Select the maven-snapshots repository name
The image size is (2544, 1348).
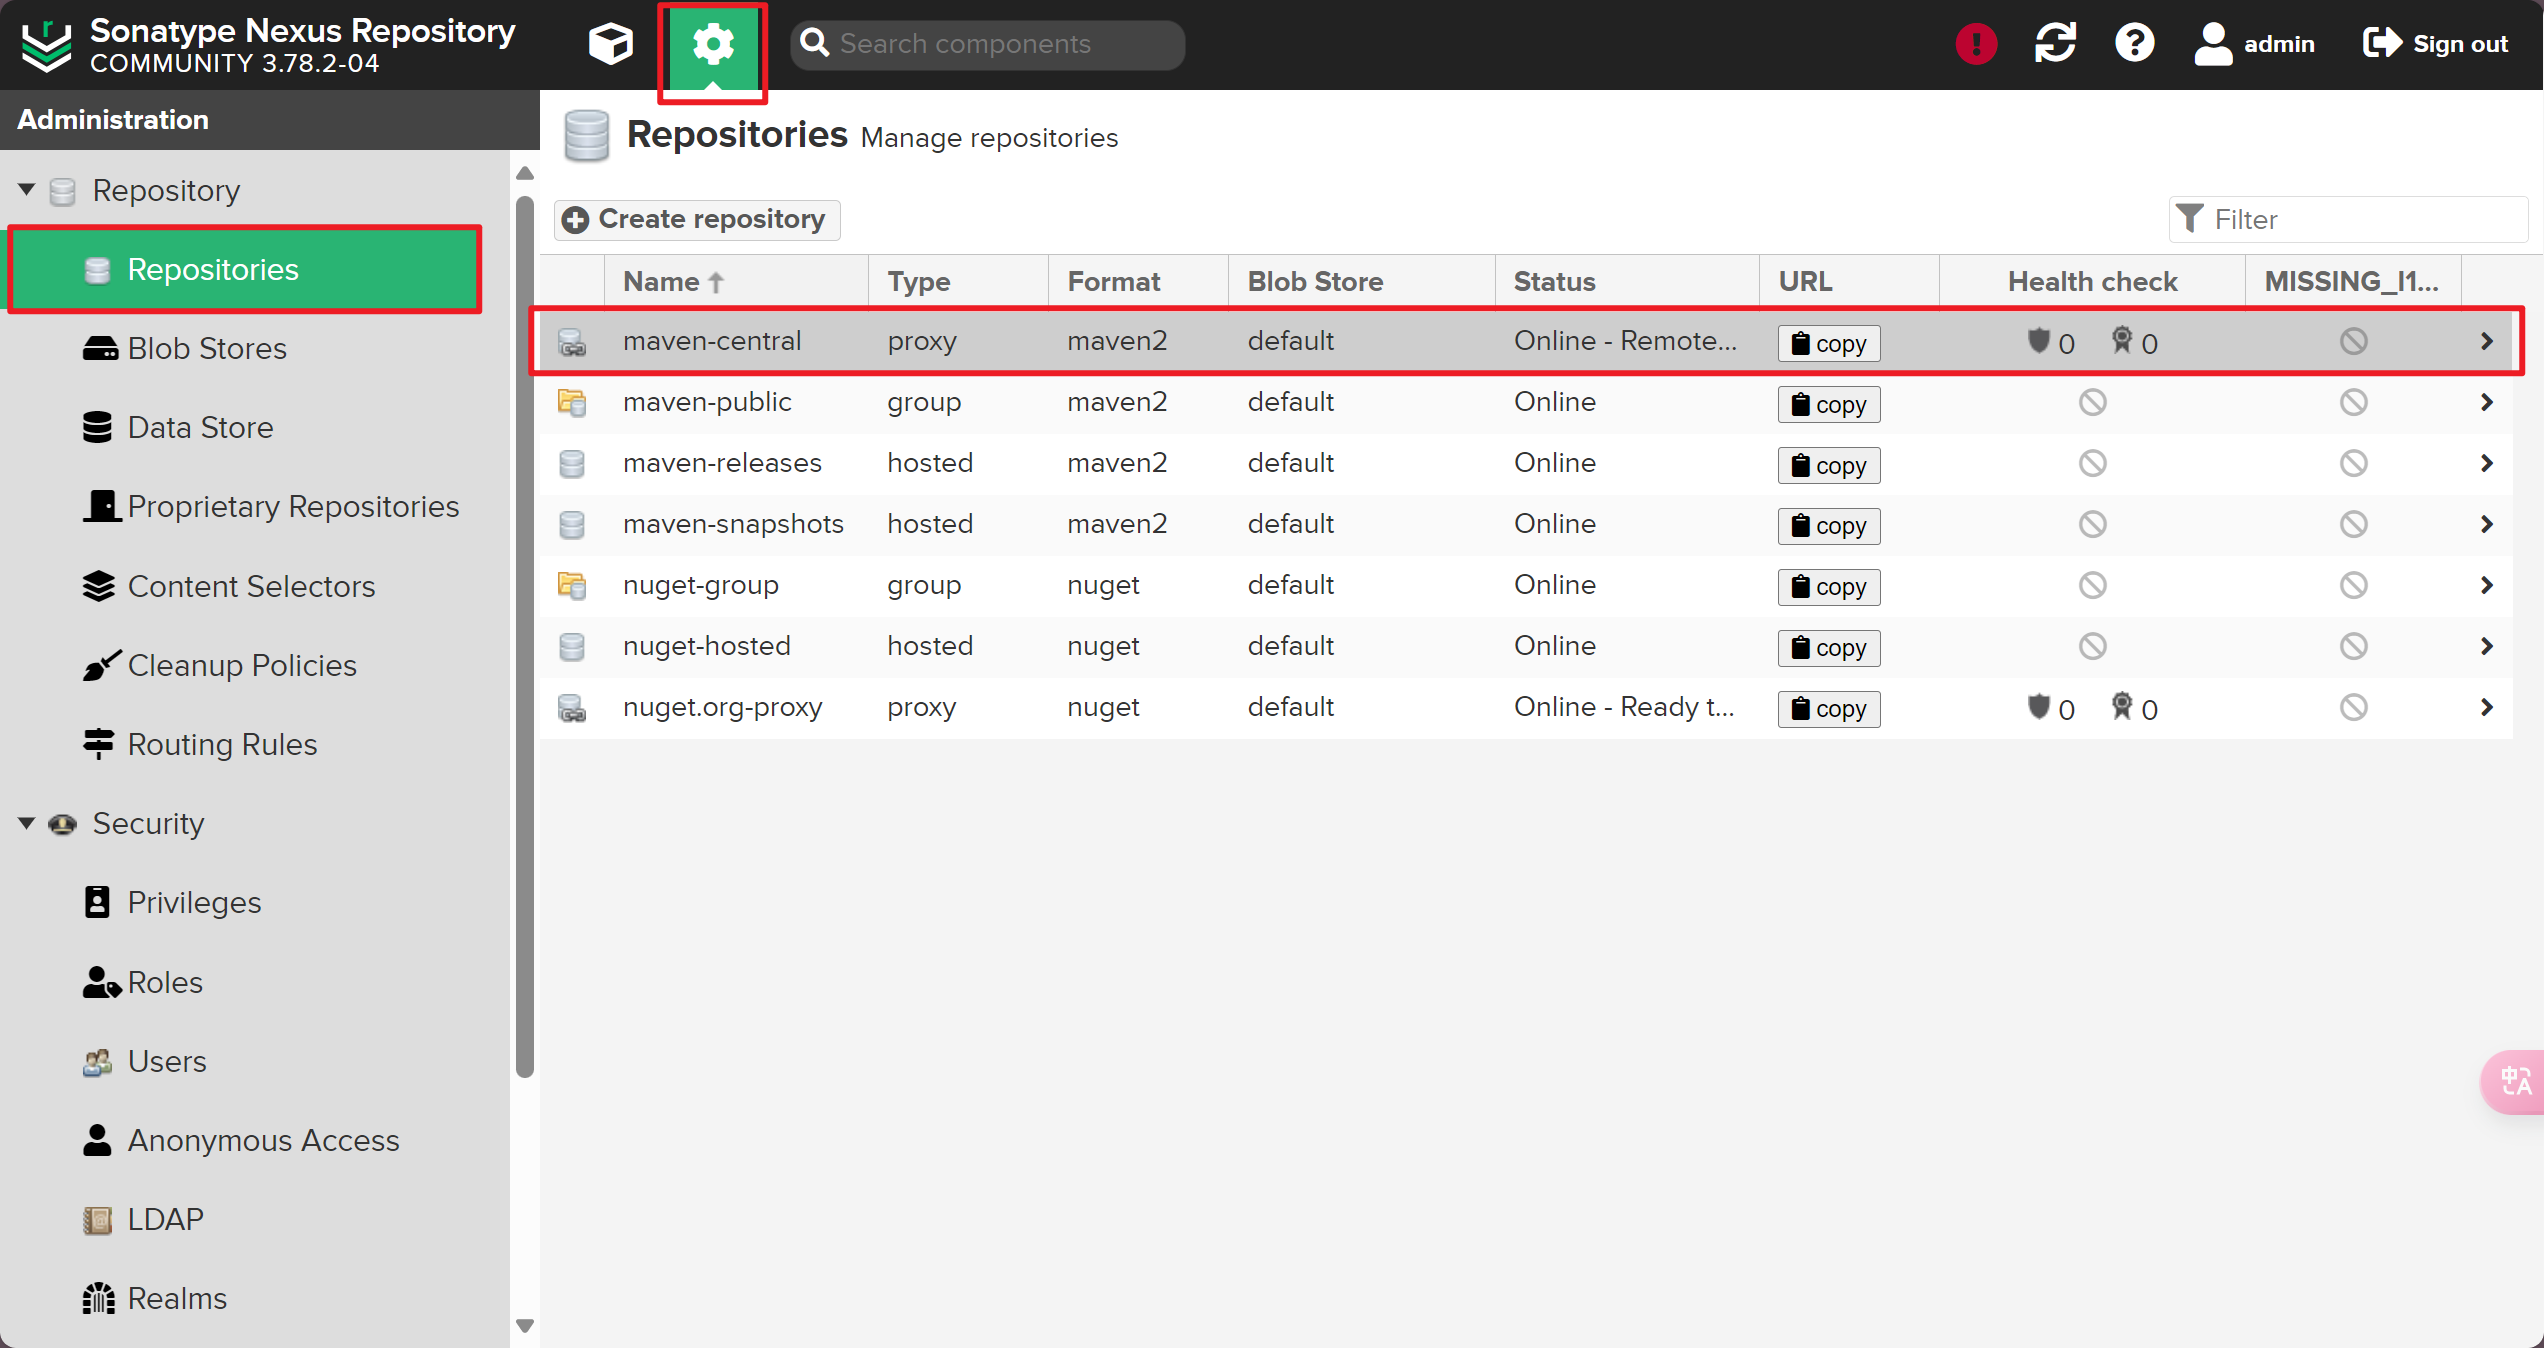click(x=733, y=525)
